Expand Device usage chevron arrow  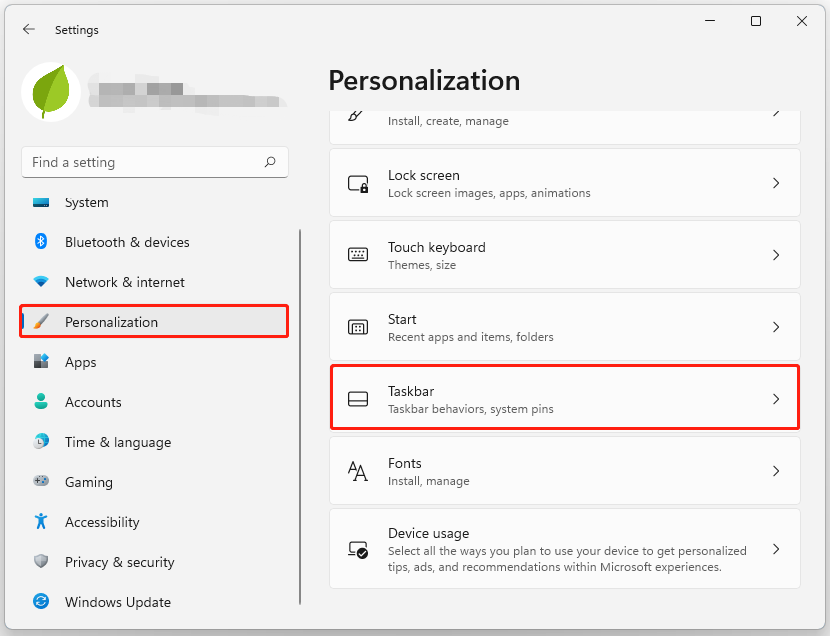click(776, 549)
